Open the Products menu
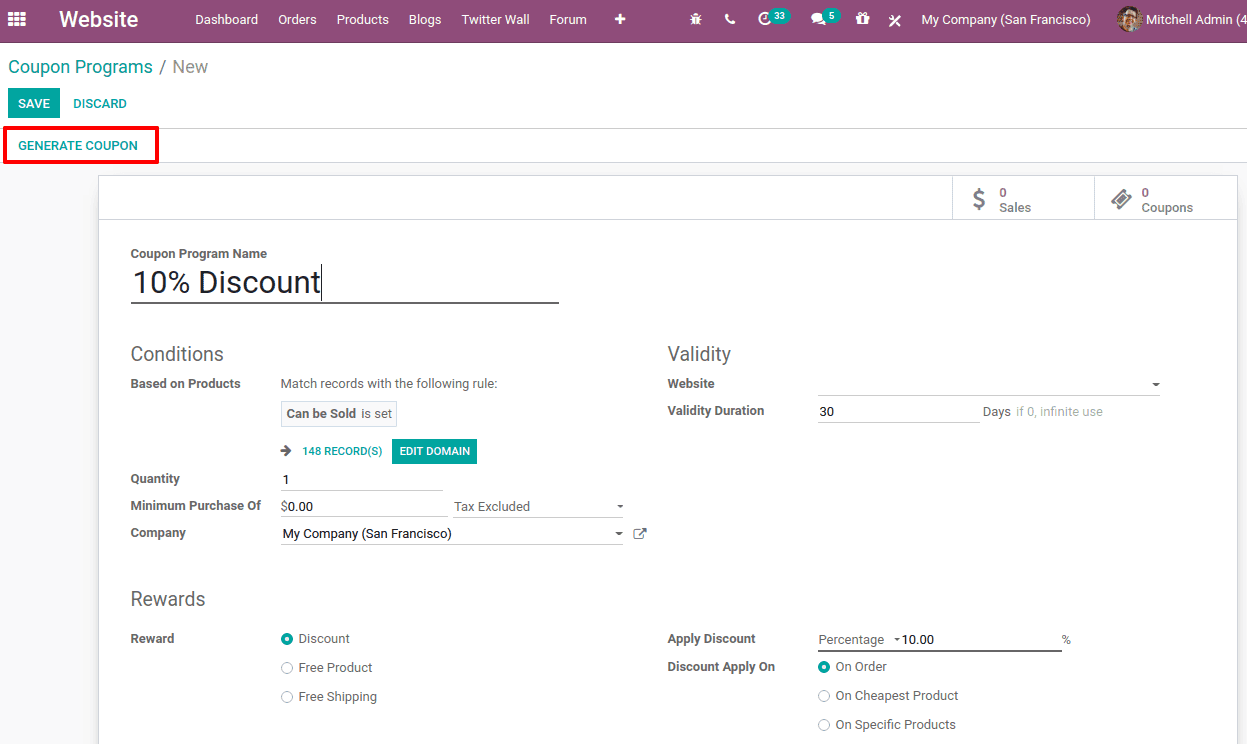Image resolution: width=1247 pixels, height=744 pixels. pos(362,19)
